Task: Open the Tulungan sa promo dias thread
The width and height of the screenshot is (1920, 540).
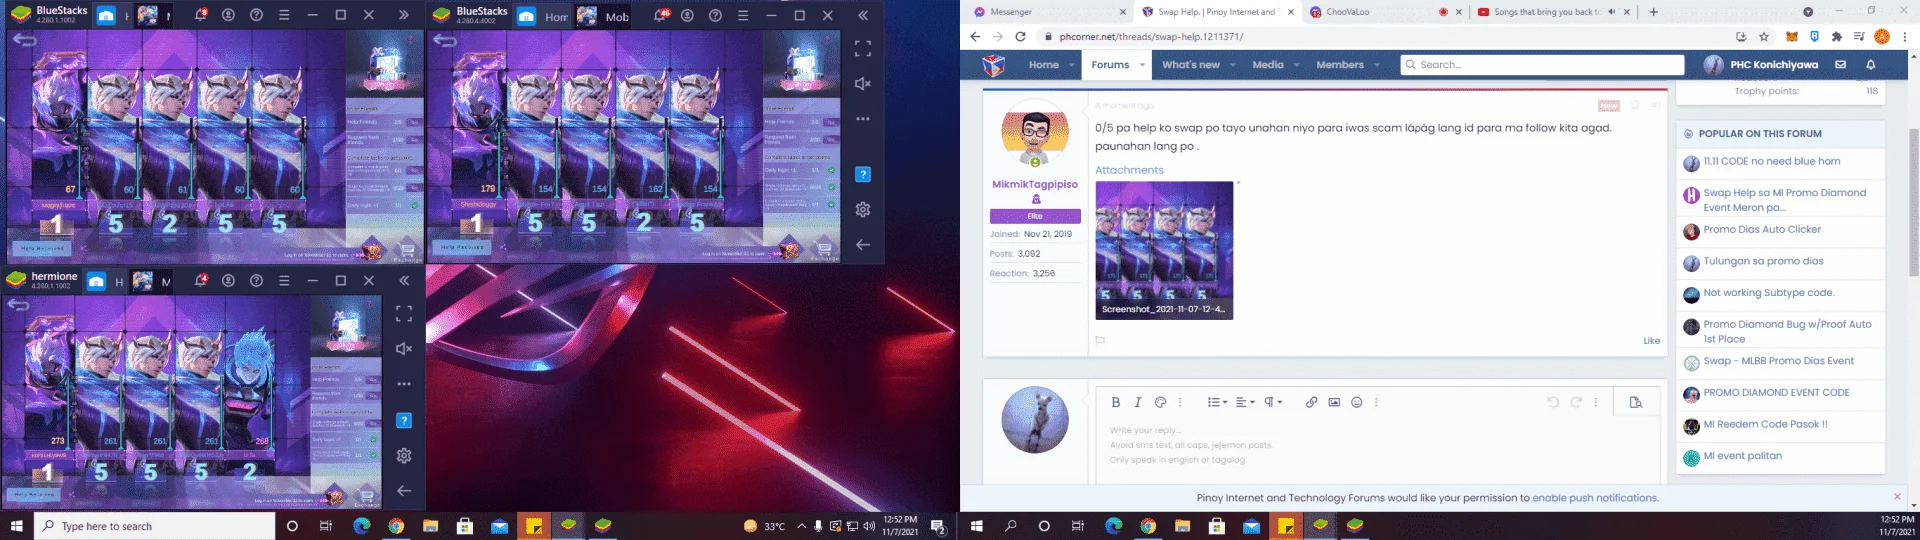Action: pos(1763,261)
